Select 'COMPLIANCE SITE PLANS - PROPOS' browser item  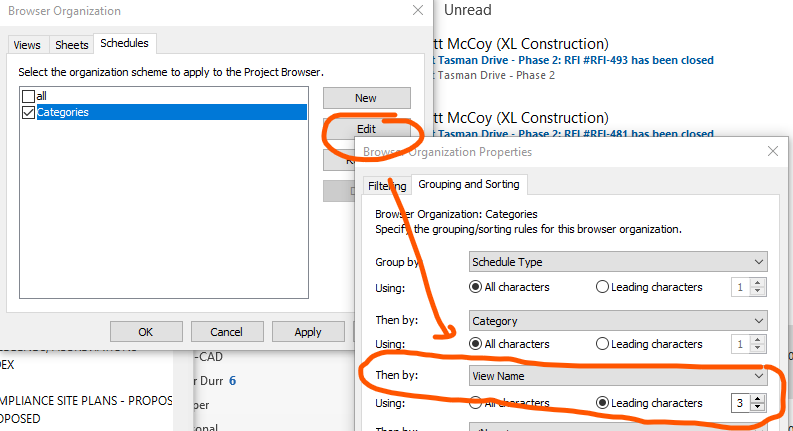point(86,401)
